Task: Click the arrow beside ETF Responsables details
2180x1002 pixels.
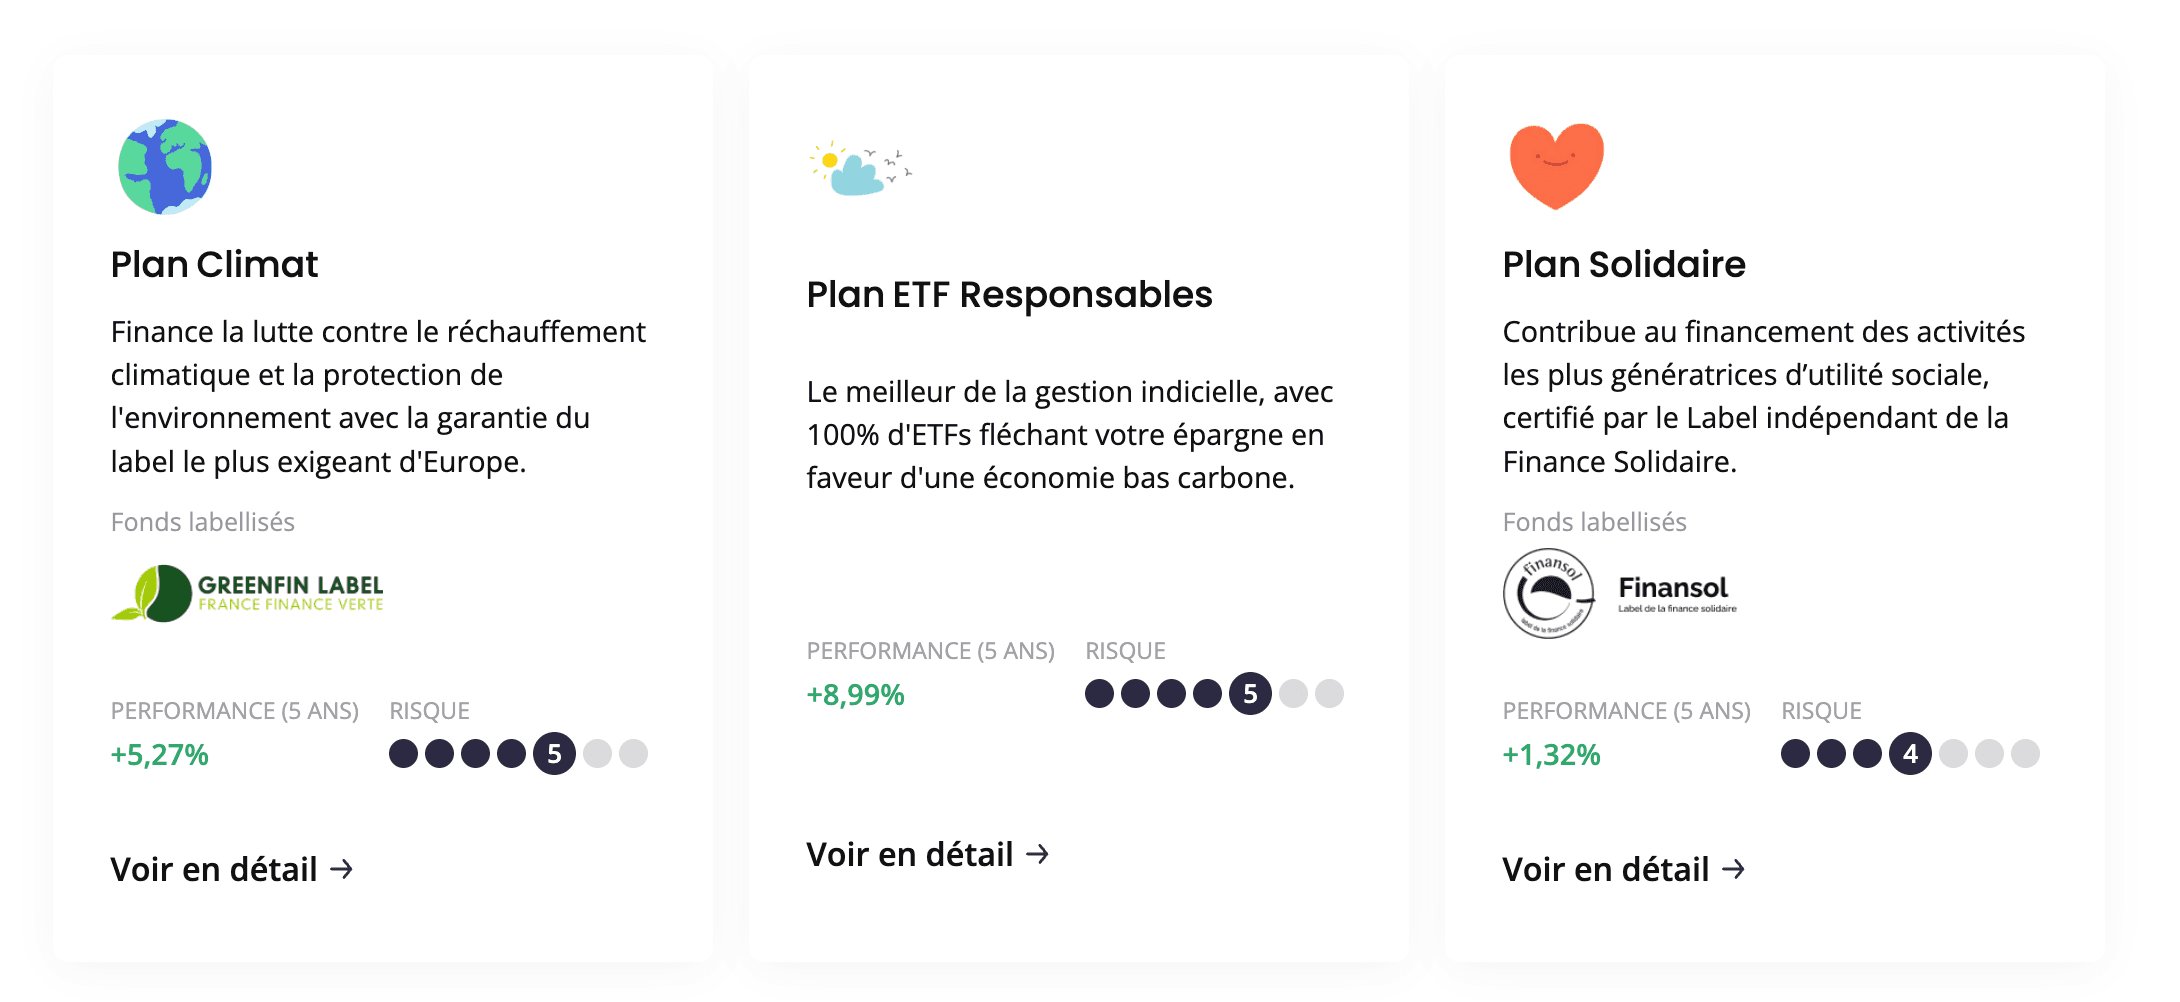Action: (x=1038, y=854)
